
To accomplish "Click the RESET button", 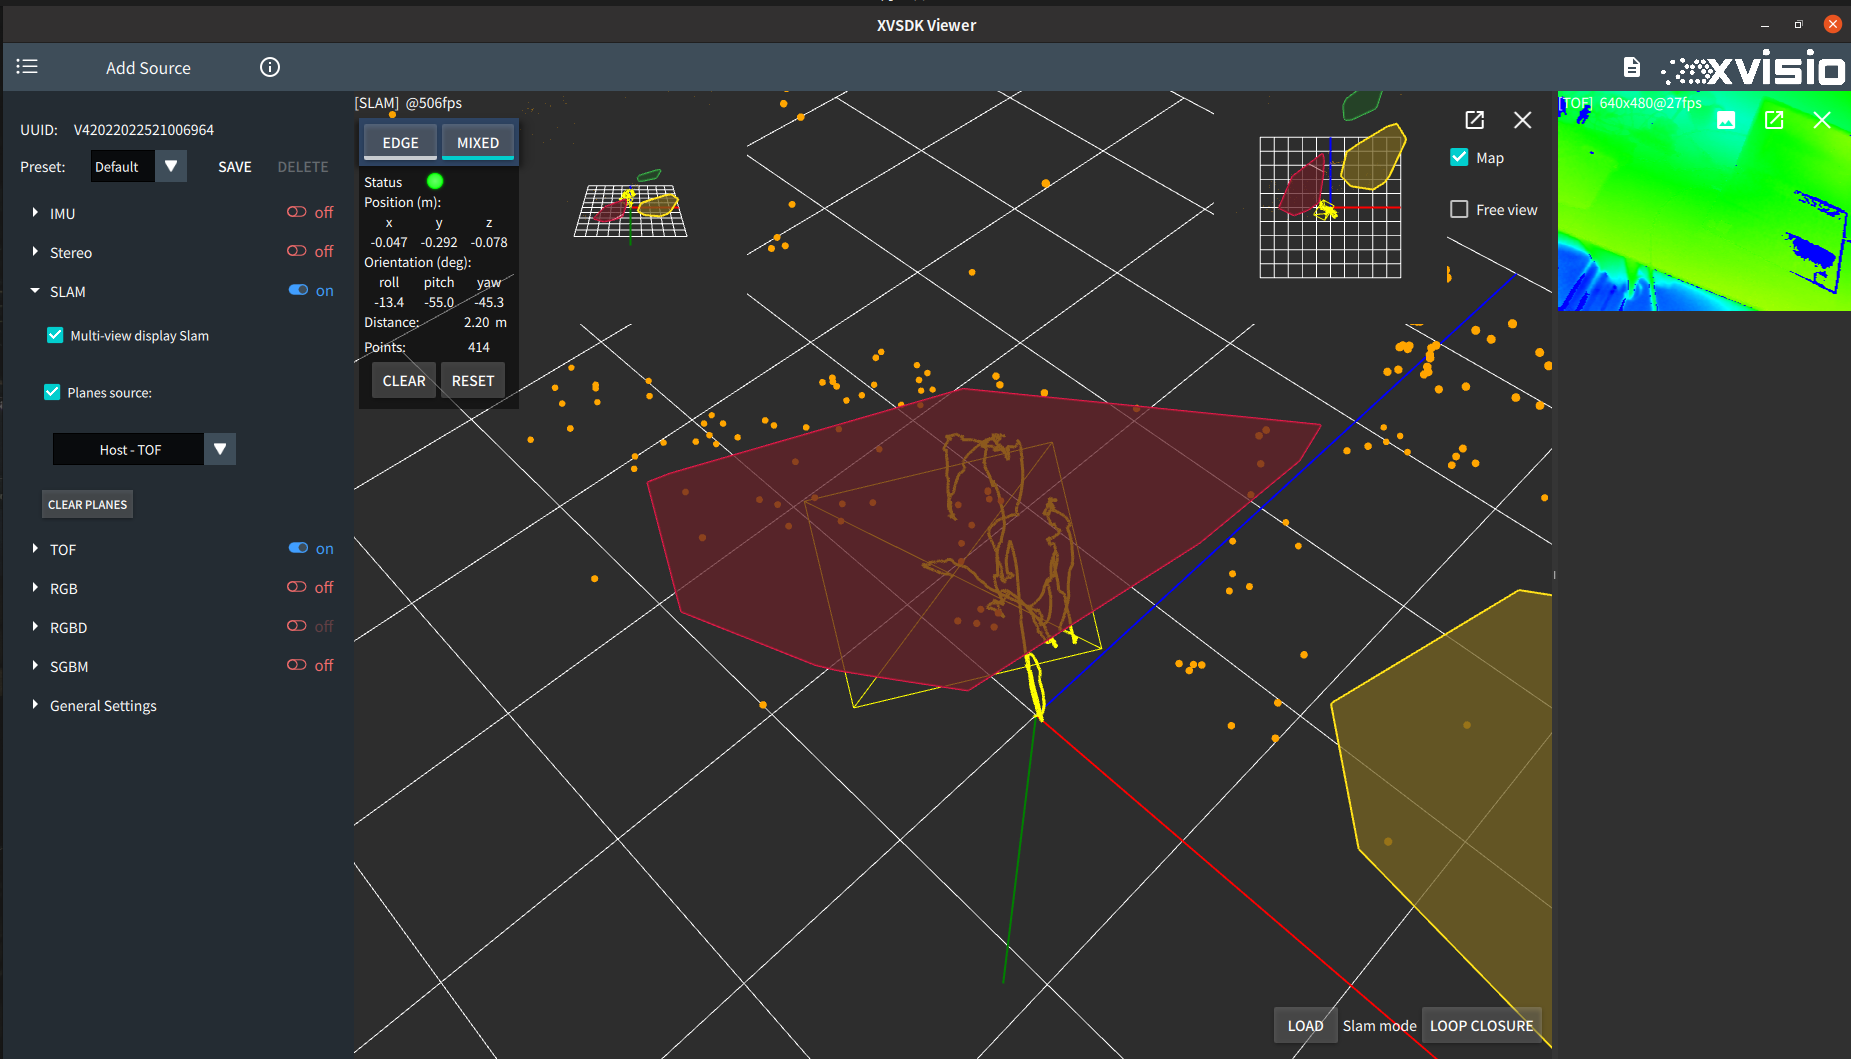I will [x=473, y=380].
